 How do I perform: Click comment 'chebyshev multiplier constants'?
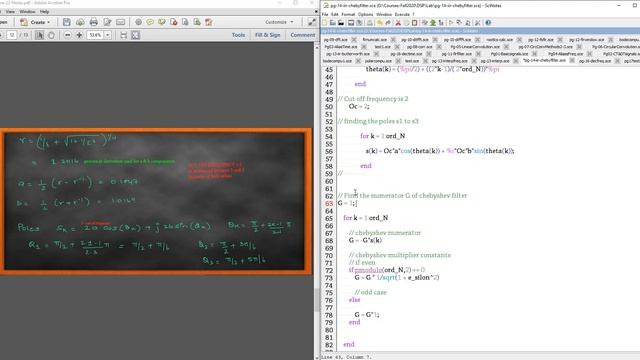click(x=400, y=255)
